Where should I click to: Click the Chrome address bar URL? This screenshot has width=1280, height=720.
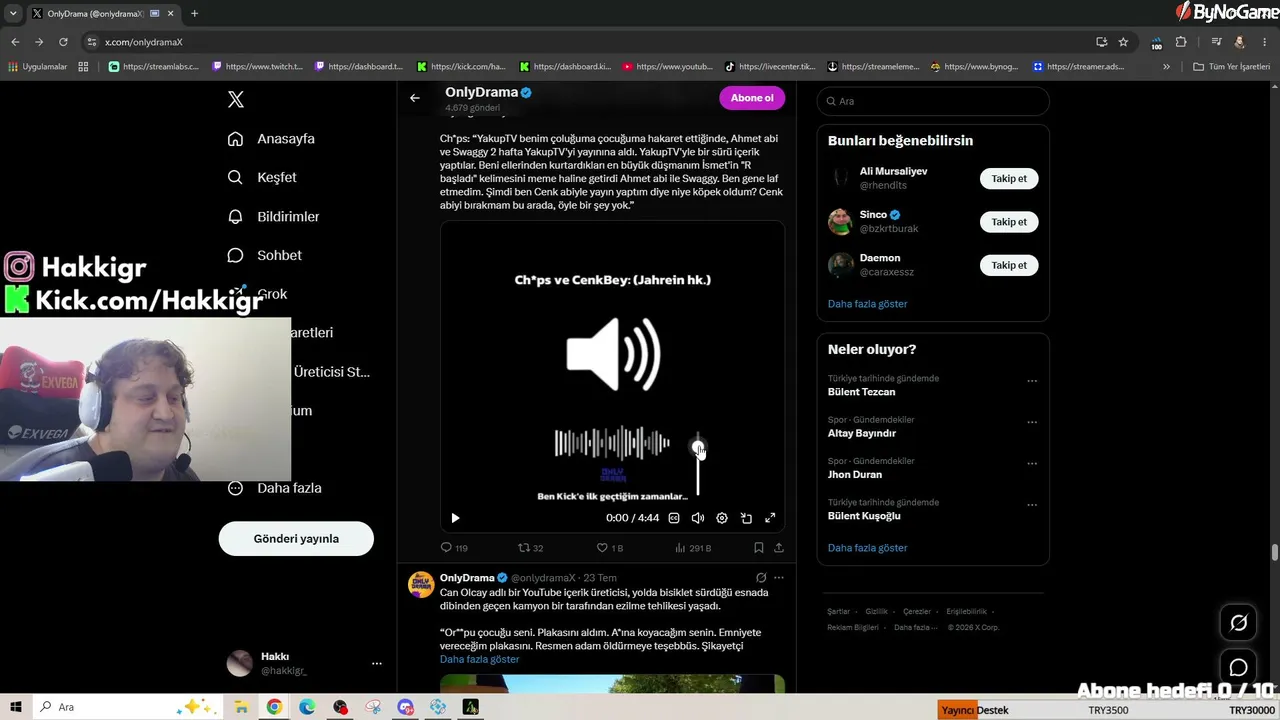coord(143,42)
